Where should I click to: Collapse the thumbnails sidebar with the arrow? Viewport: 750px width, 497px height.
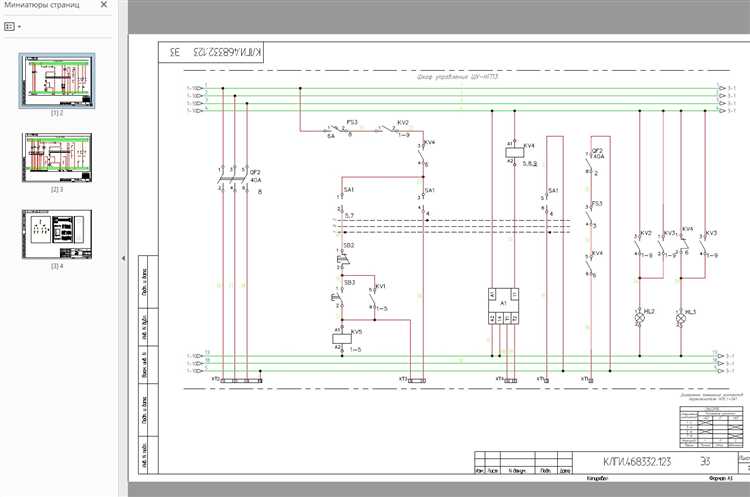point(123,258)
